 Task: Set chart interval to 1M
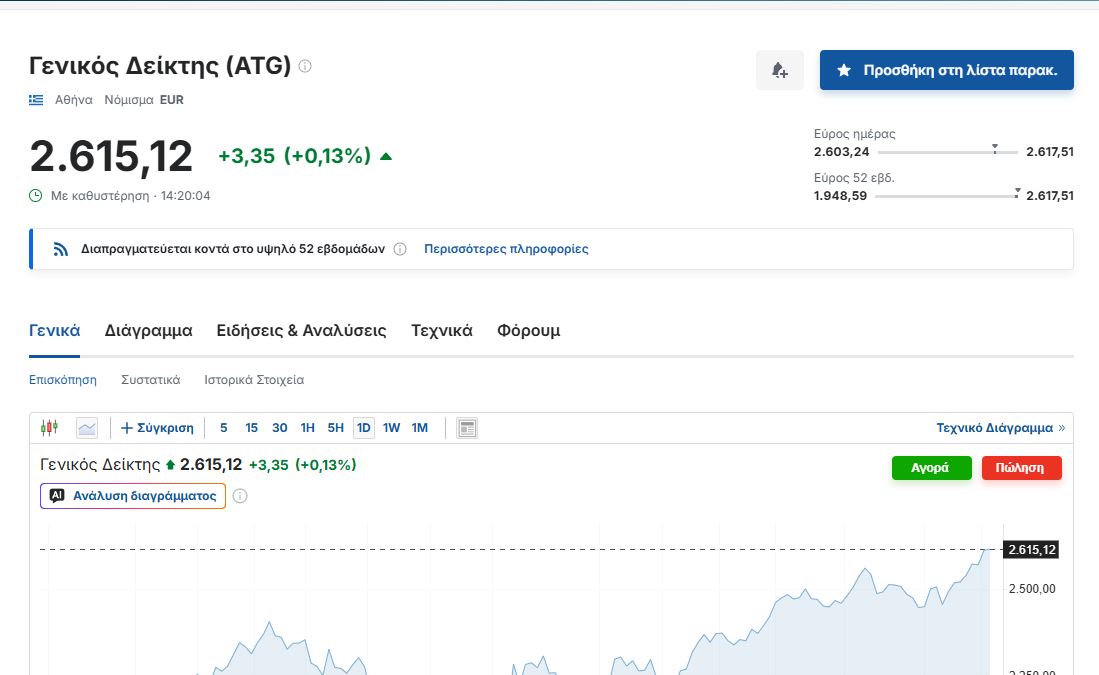420,428
